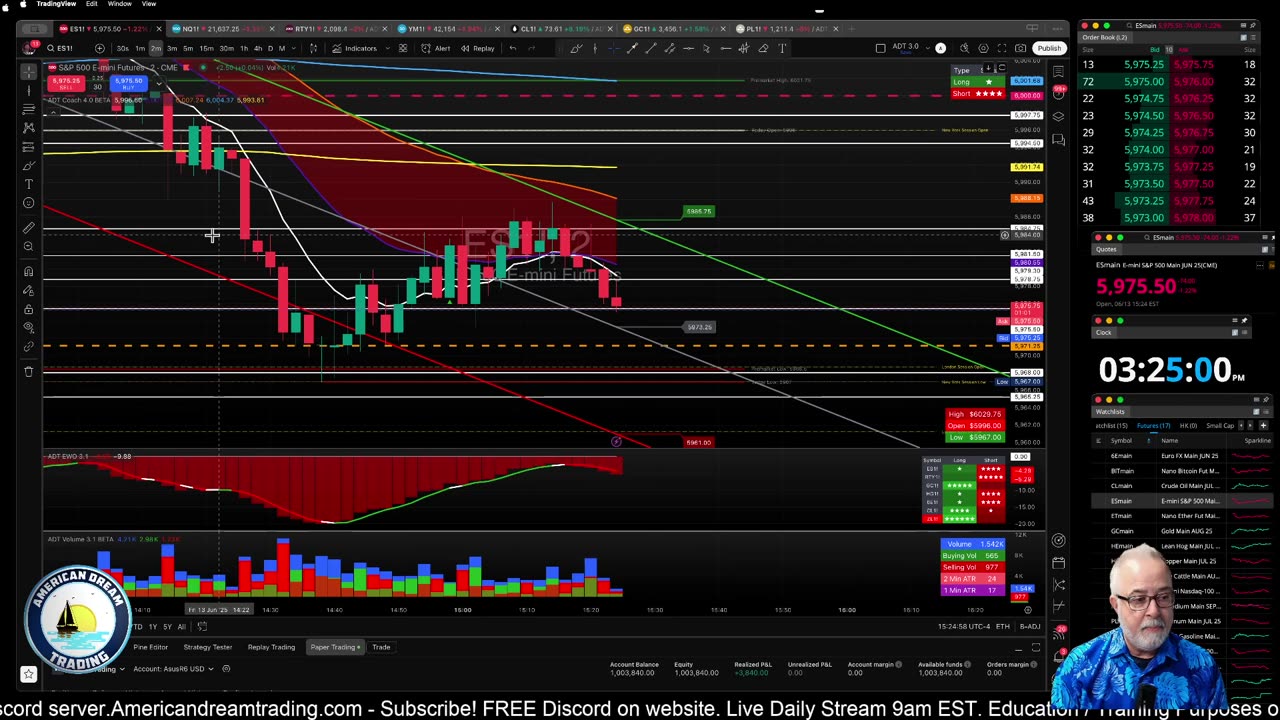Select the All date range
Viewport: 1280px width, 720px height.
[x=181, y=626]
